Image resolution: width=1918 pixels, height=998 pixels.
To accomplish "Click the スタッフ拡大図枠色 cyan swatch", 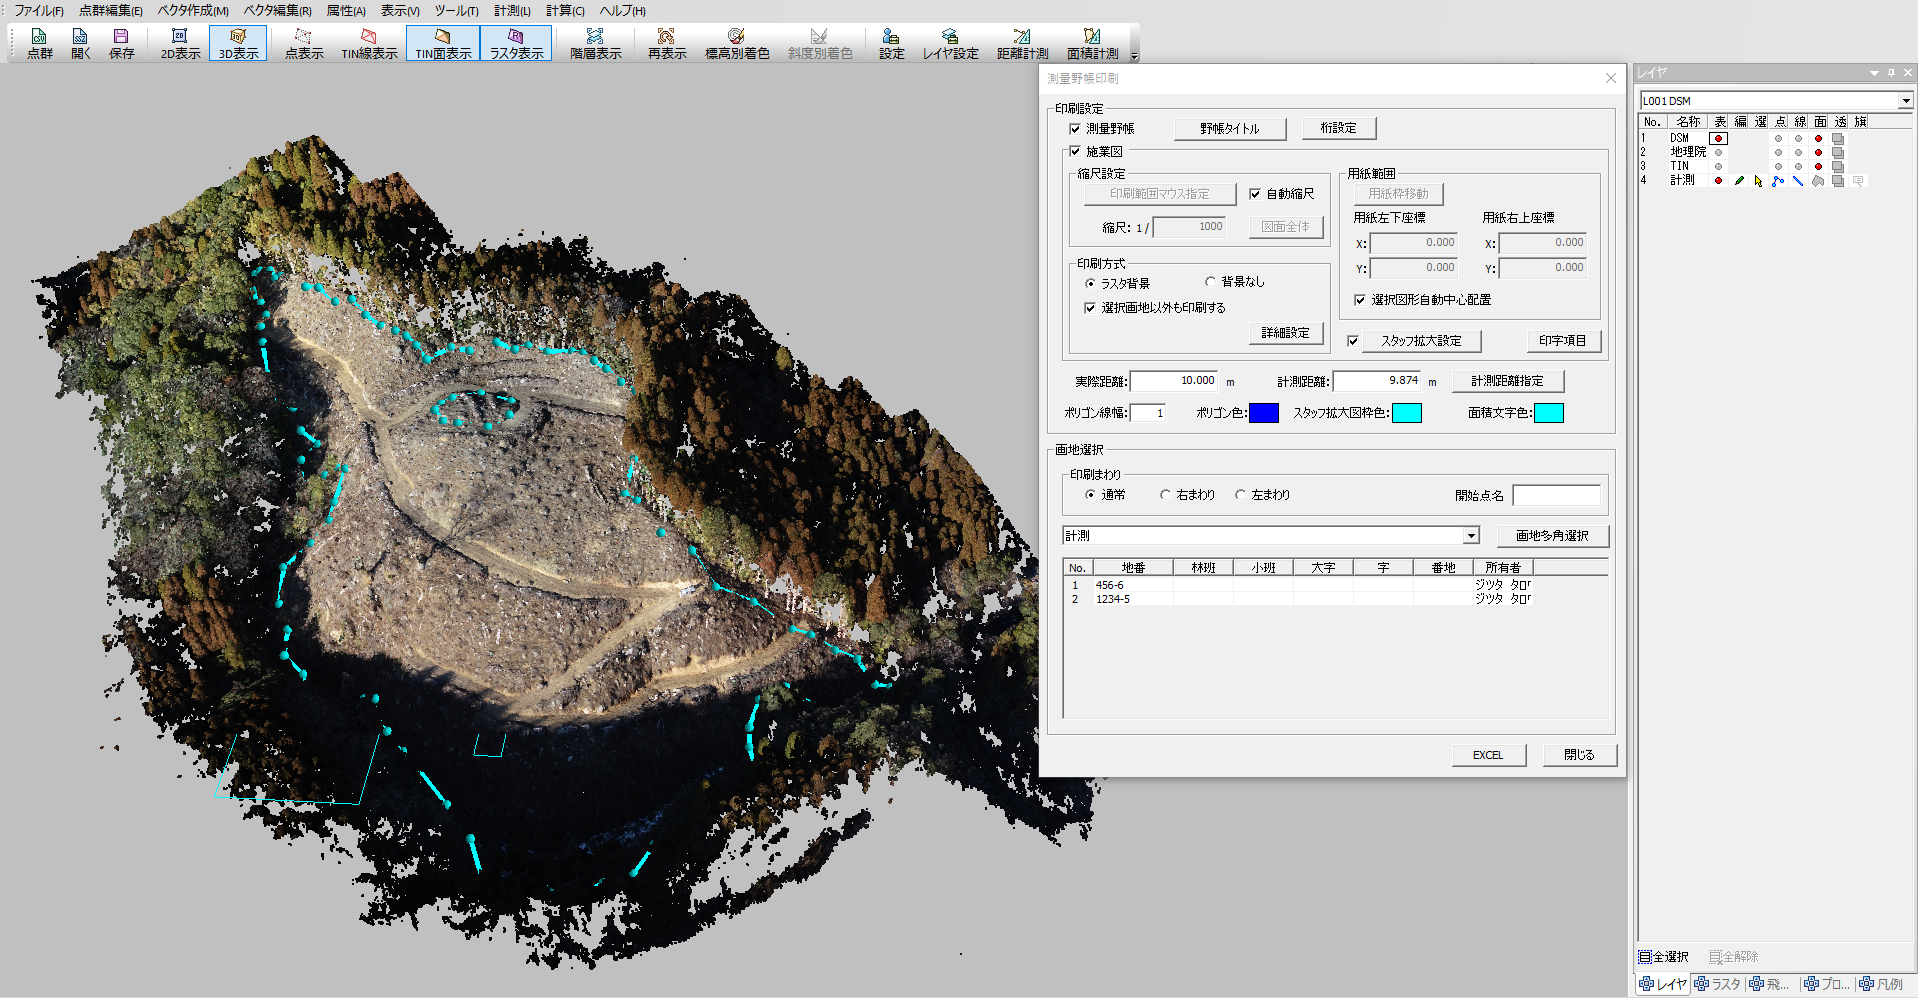I will pyautogui.click(x=1406, y=413).
